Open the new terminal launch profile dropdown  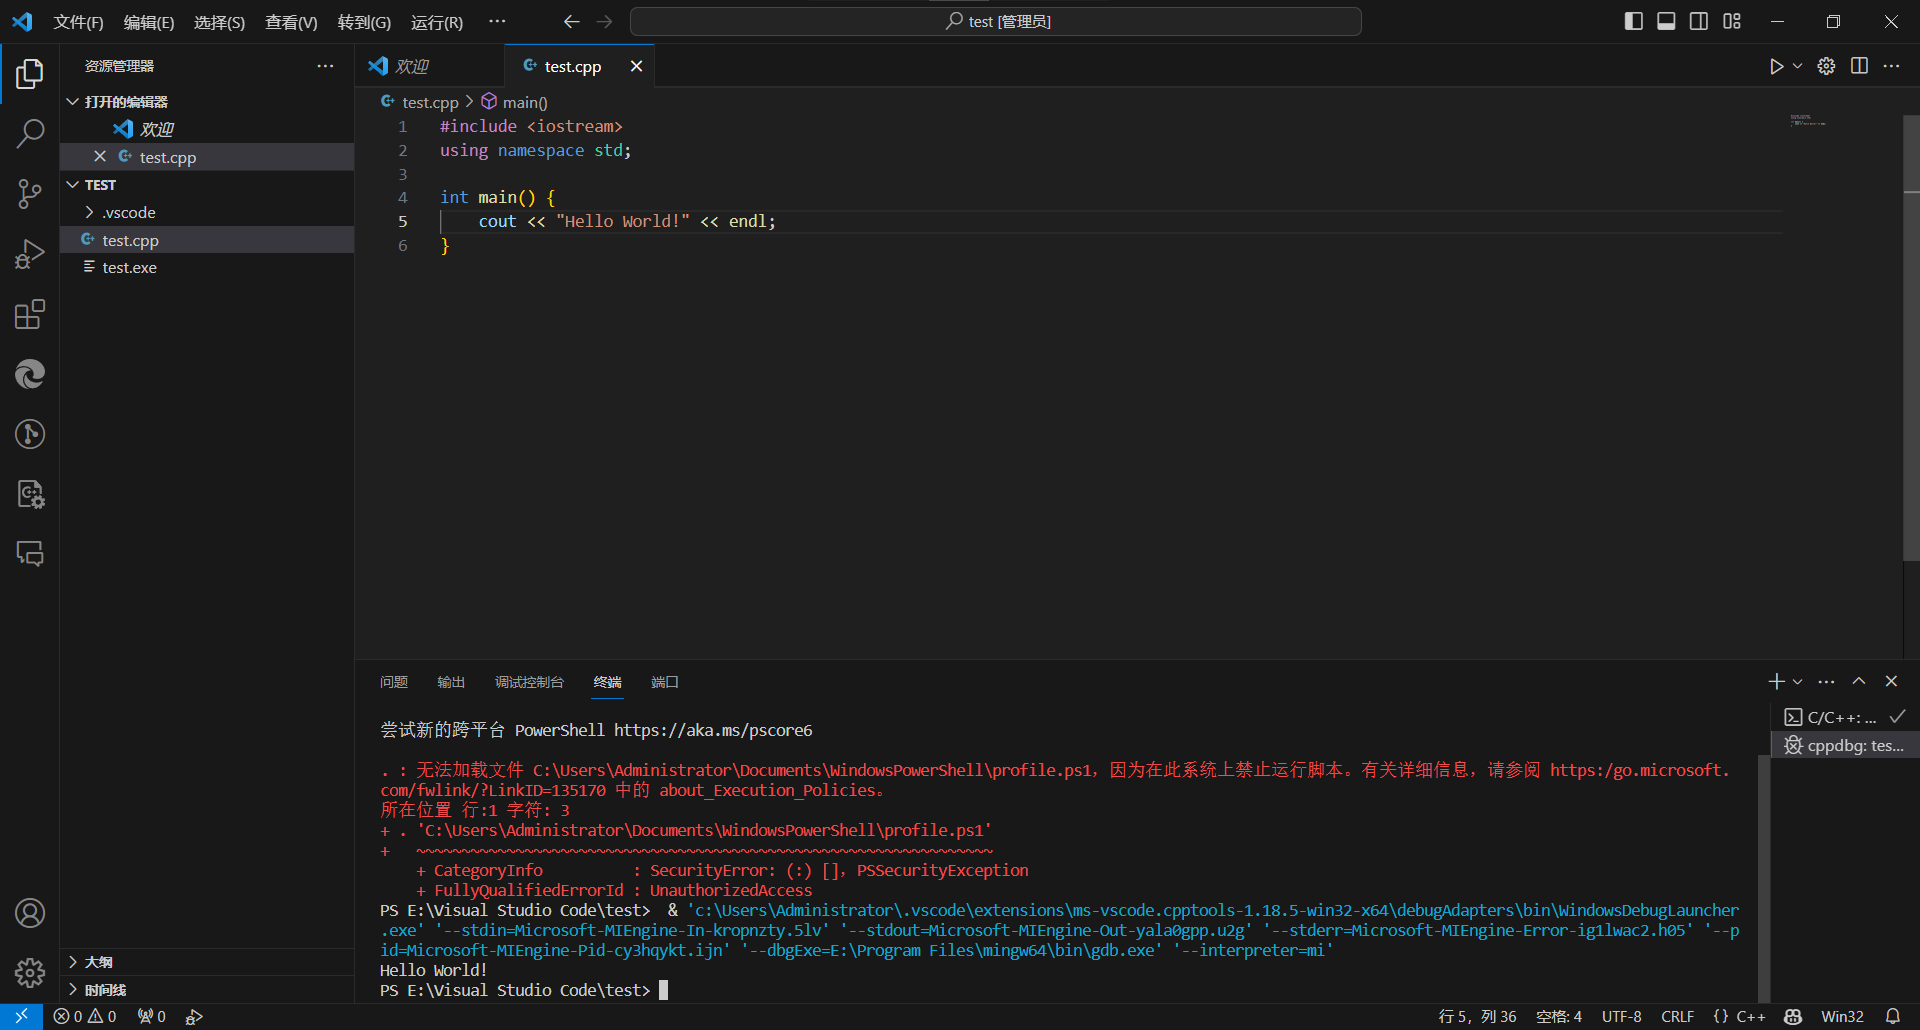click(x=1798, y=682)
